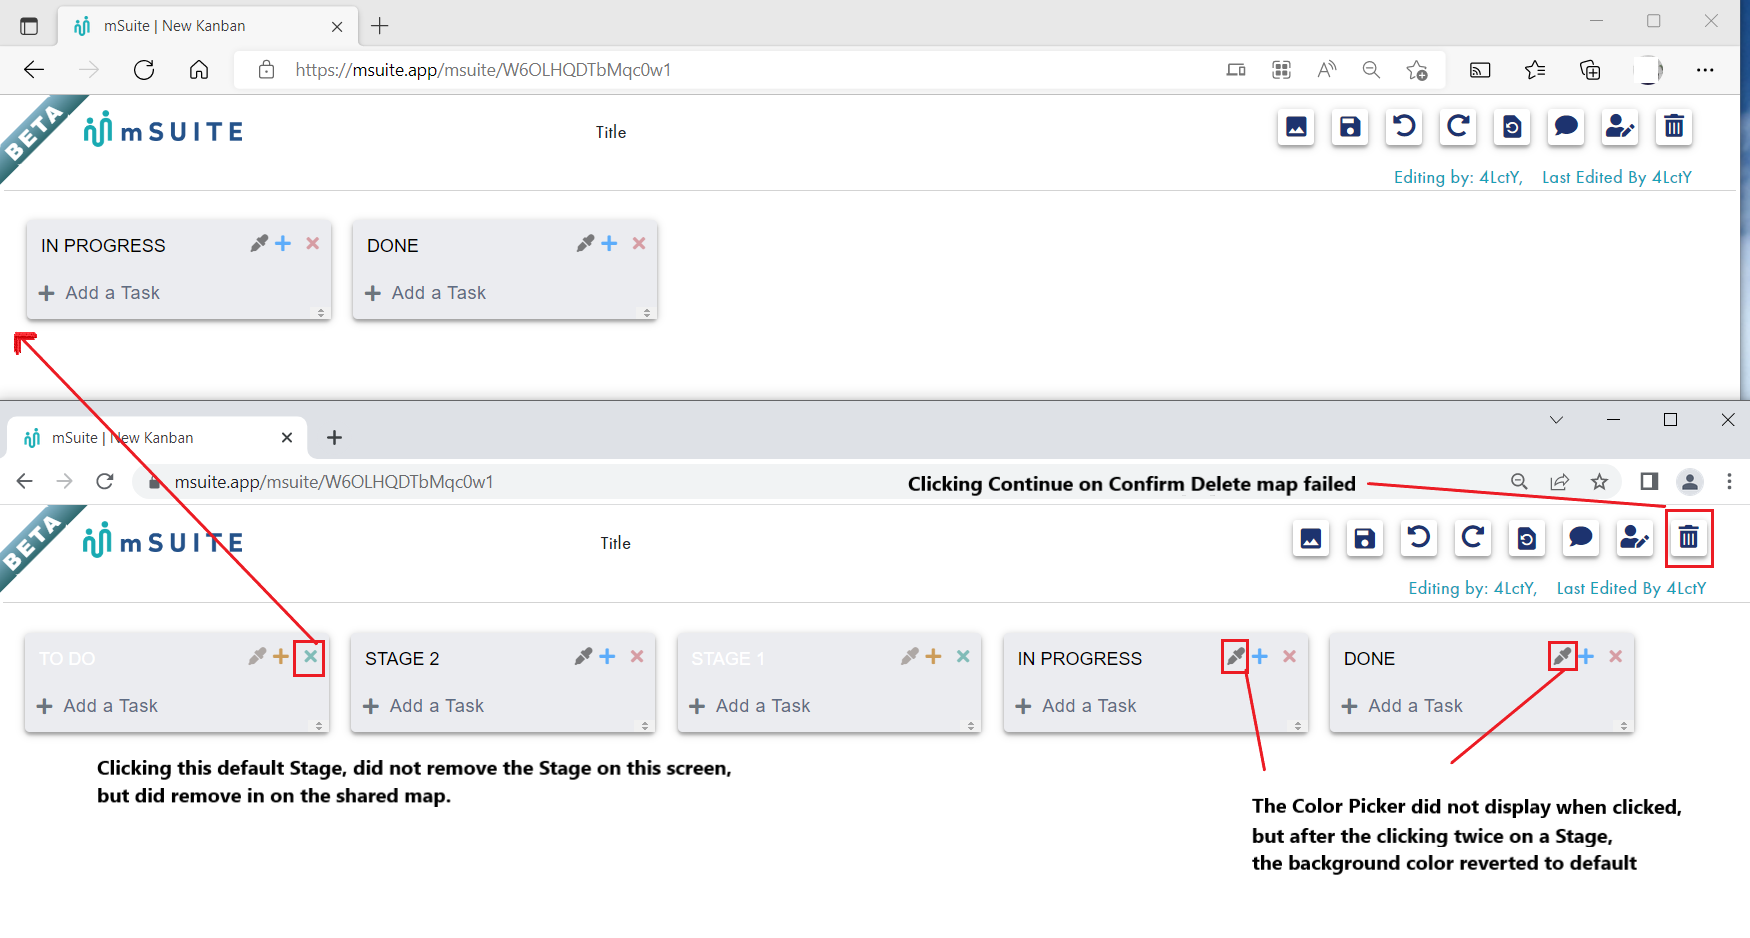Open the browser three-dot settings menu

click(x=1730, y=481)
